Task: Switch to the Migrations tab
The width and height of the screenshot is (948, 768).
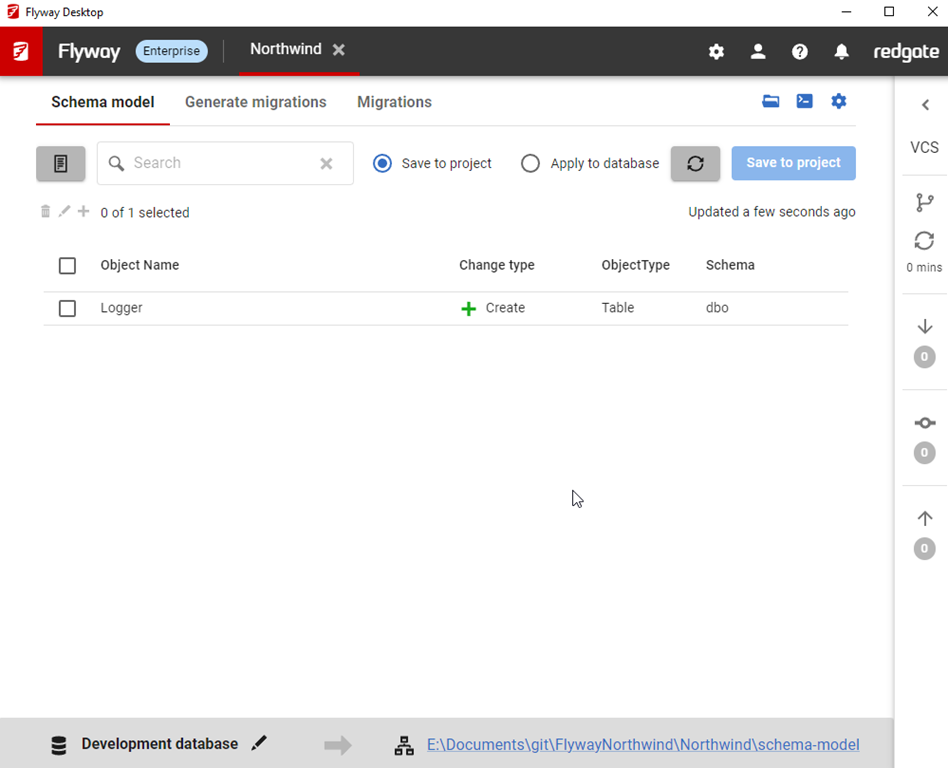Action: point(394,102)
